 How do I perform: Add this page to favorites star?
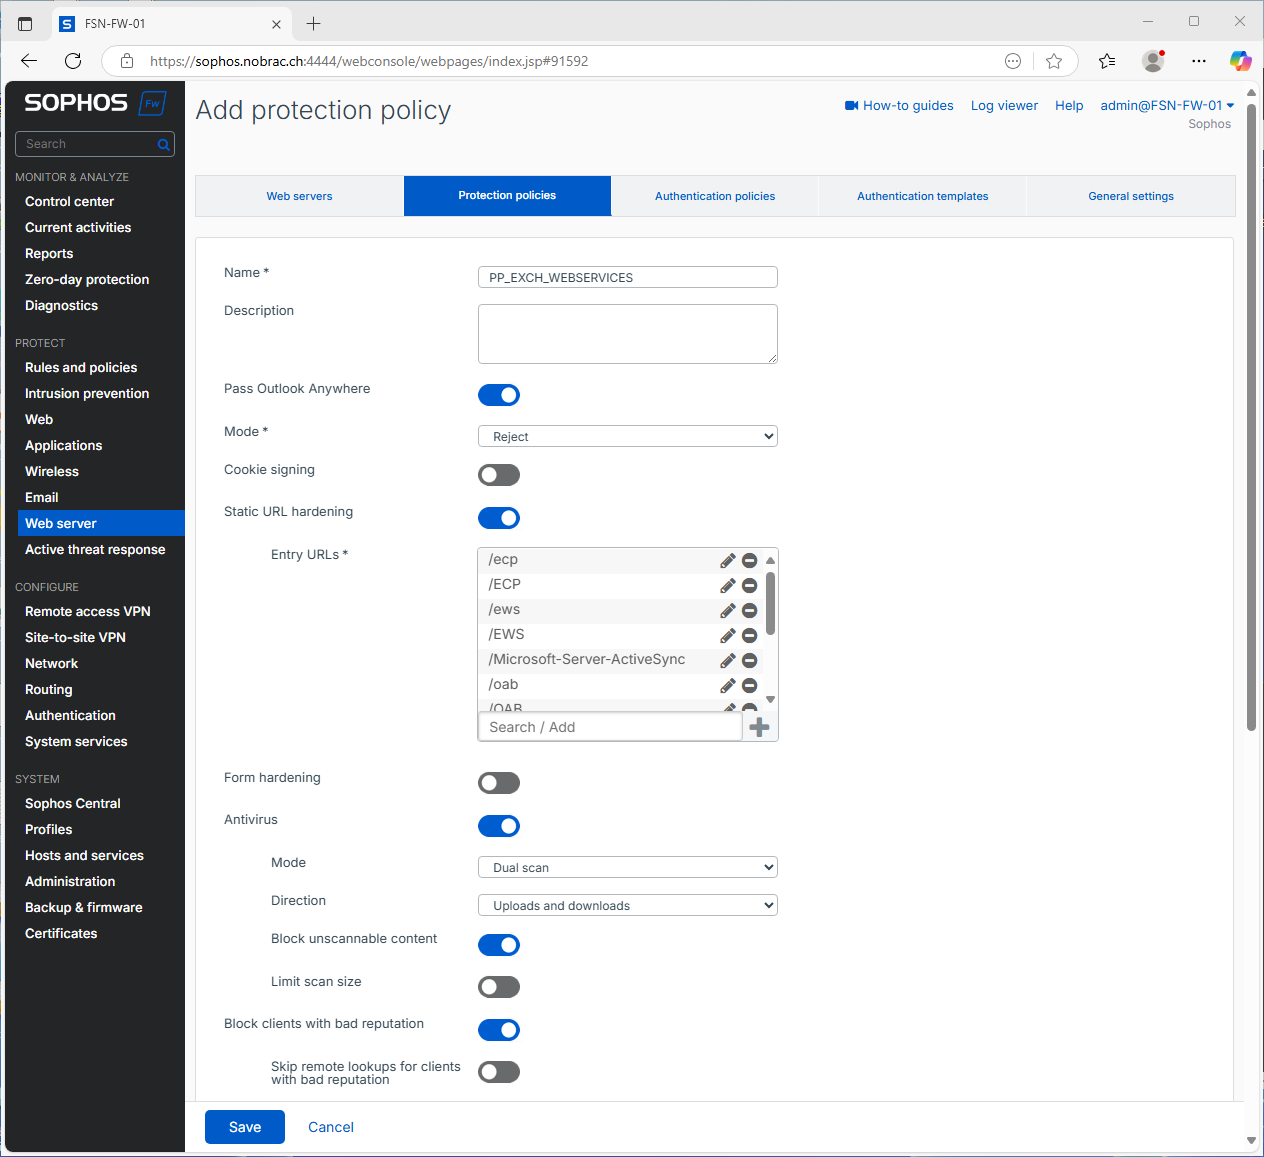coord(1054,61)
